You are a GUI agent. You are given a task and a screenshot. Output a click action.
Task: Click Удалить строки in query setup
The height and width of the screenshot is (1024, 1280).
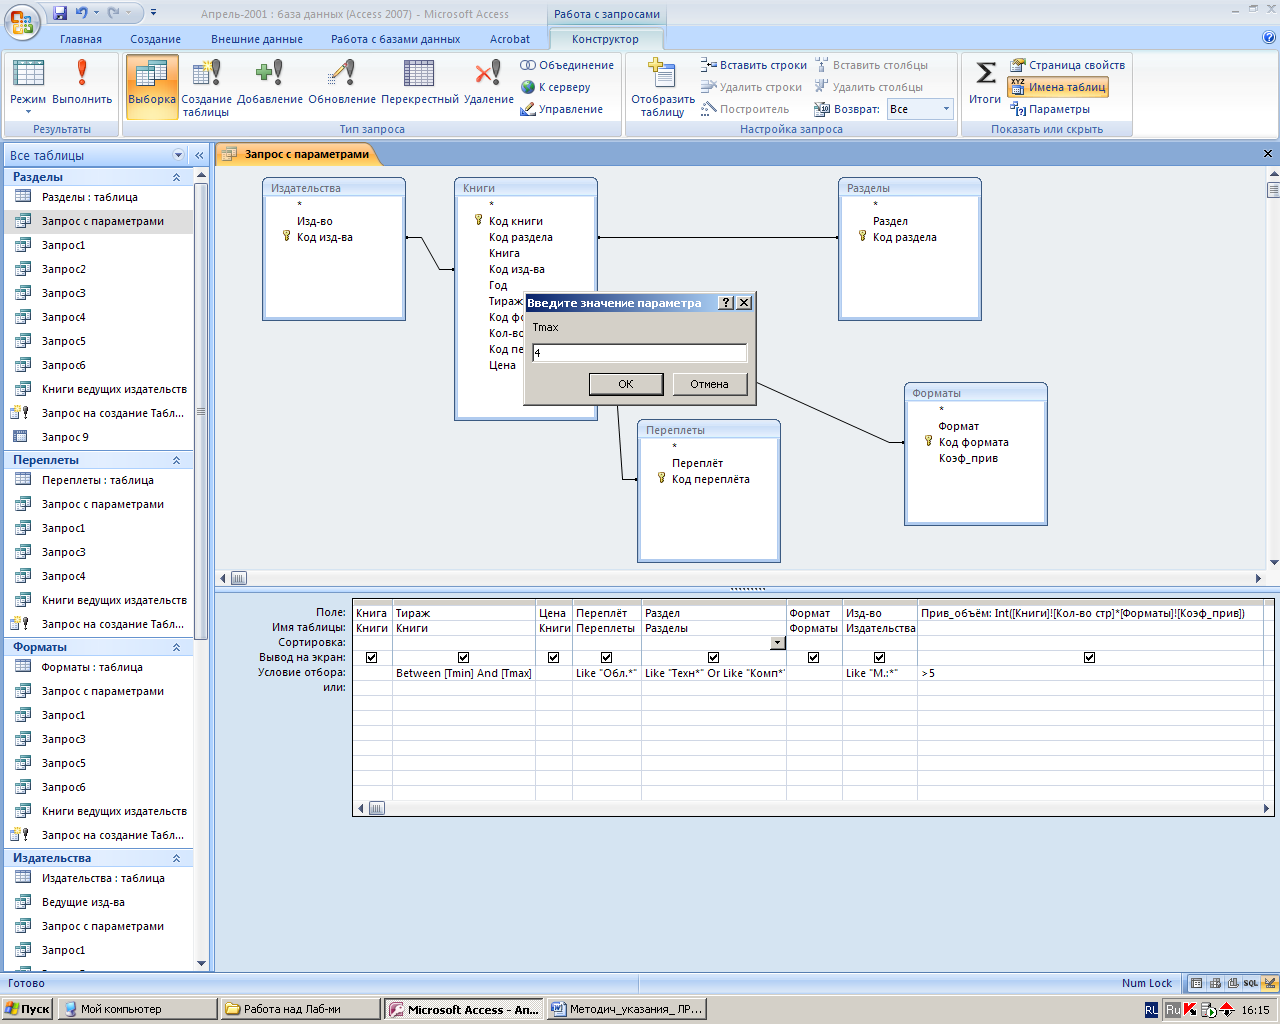[x=752, y=87]
